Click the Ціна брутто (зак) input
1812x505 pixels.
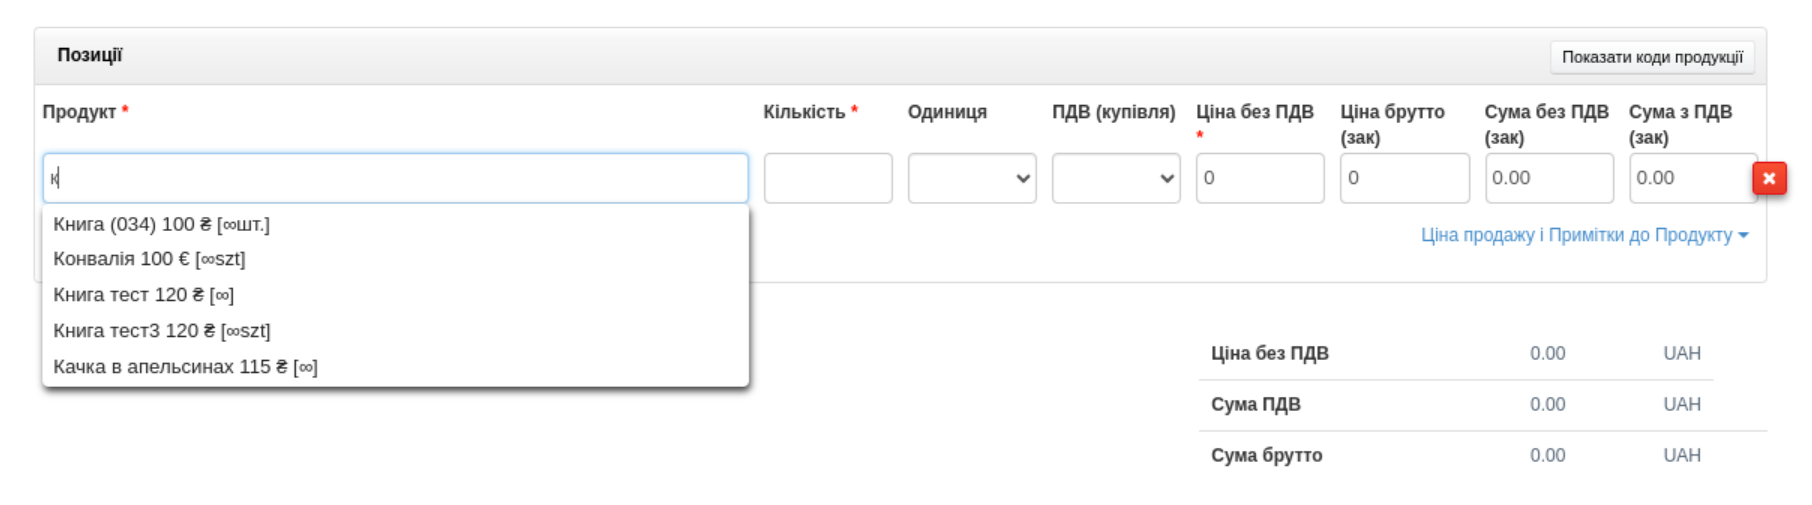pos(1403,178)
